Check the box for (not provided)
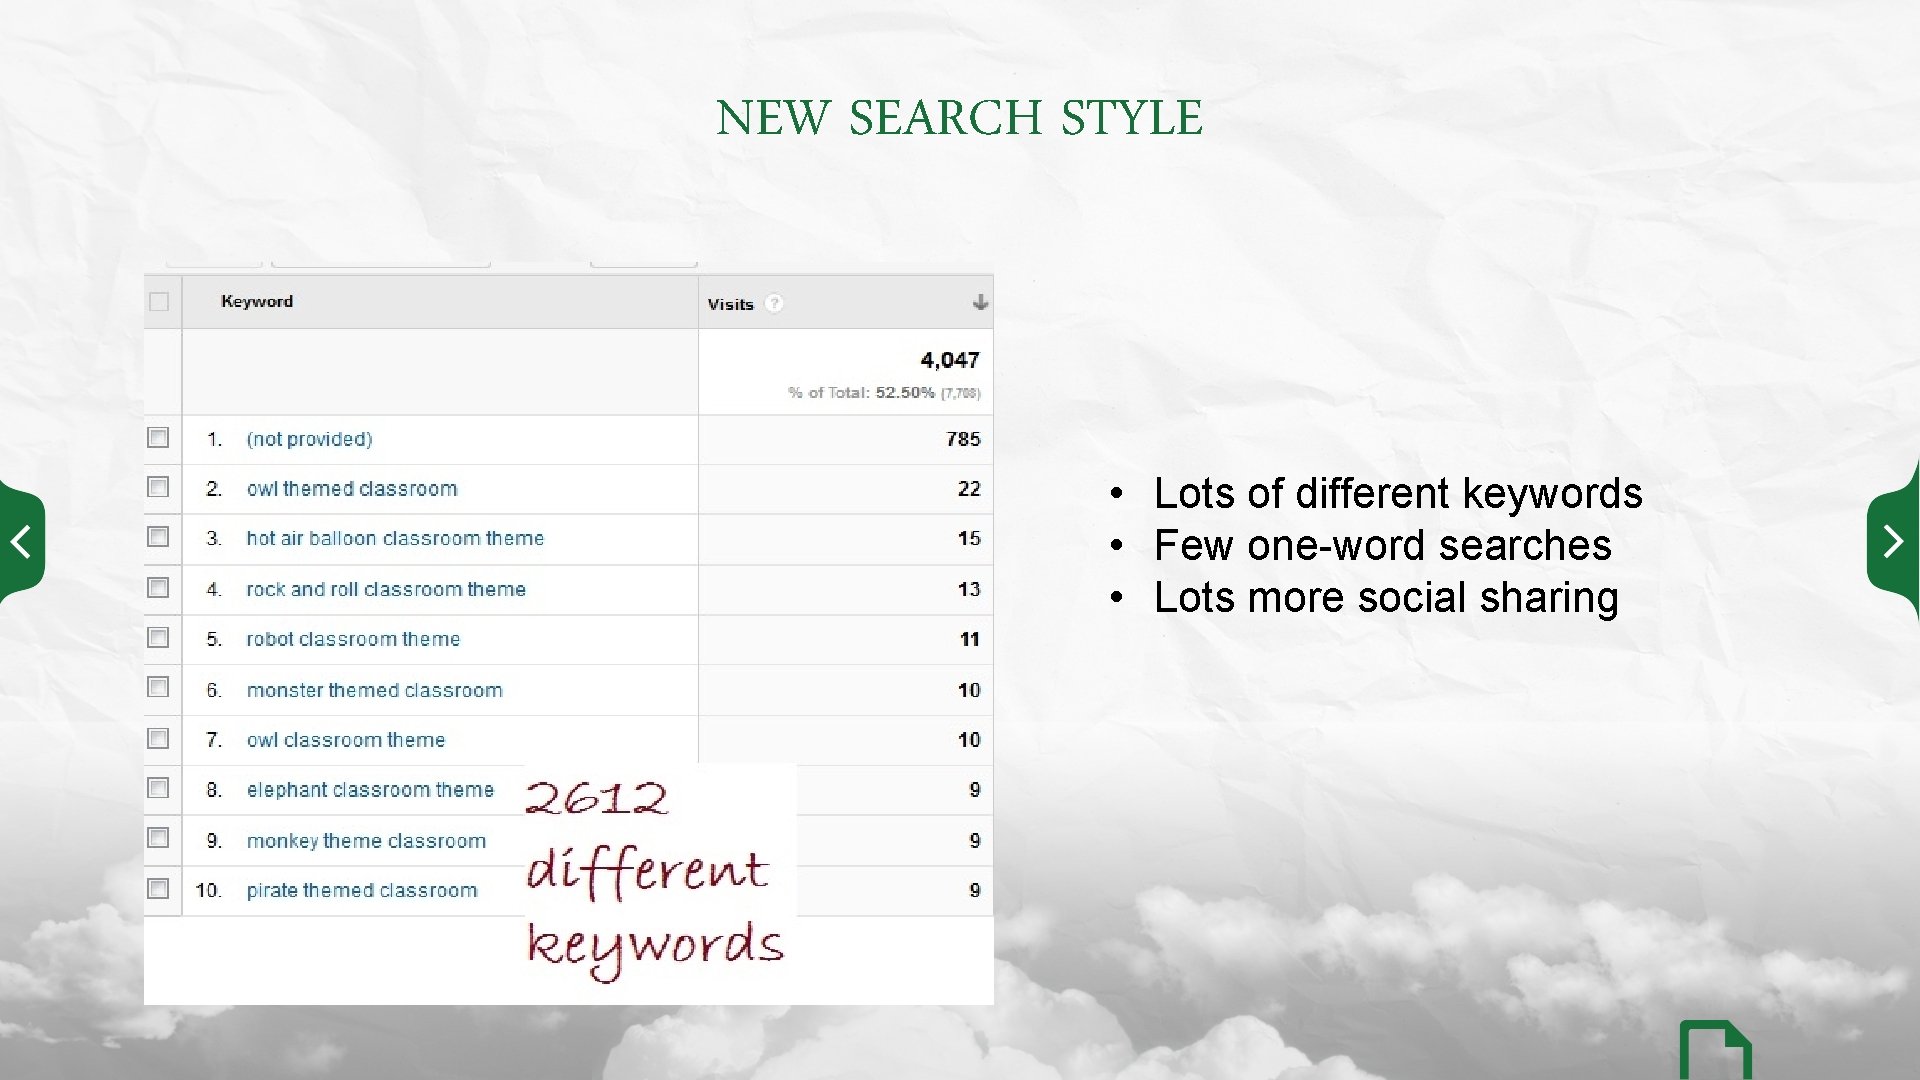 [x=158, y=438]
